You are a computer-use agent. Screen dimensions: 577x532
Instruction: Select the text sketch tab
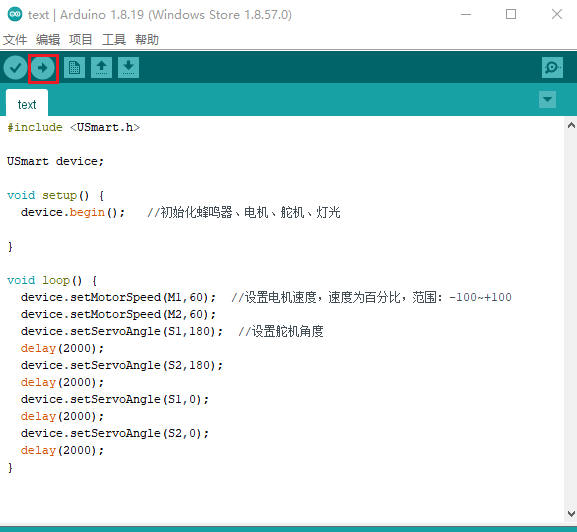coord(27,103)
